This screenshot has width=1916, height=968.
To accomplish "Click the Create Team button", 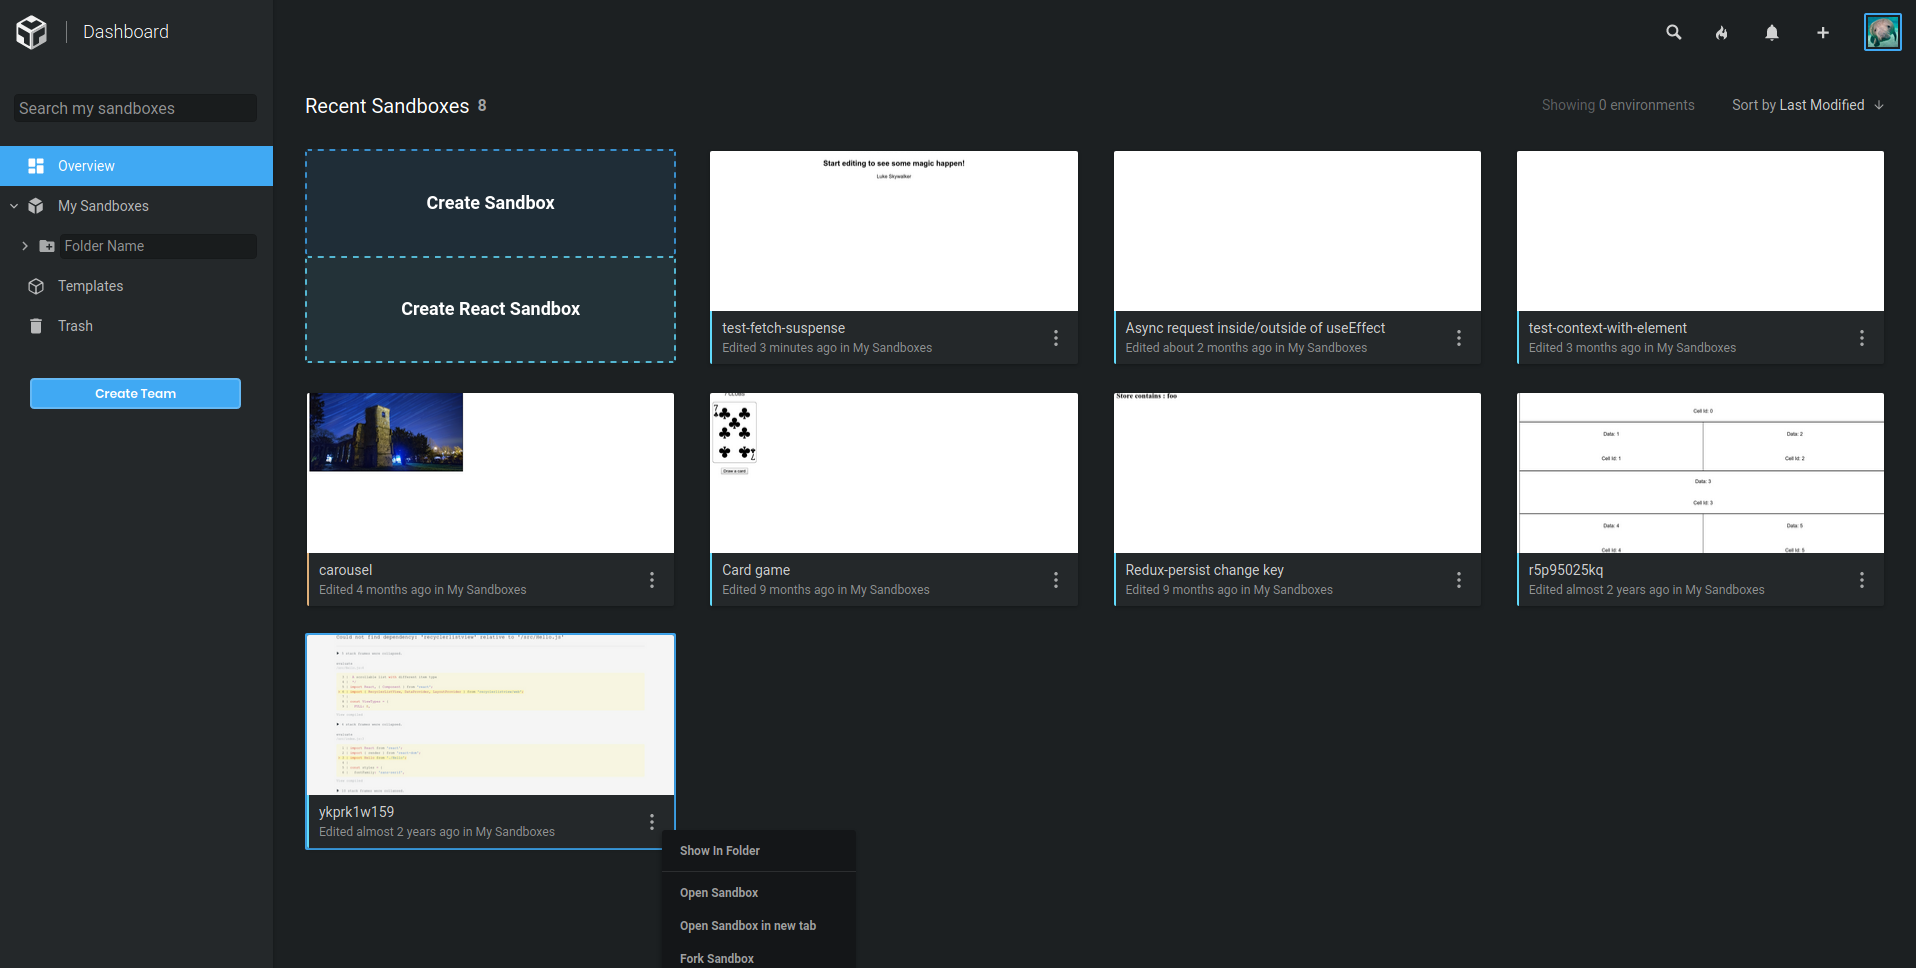I will pos(135,393).
